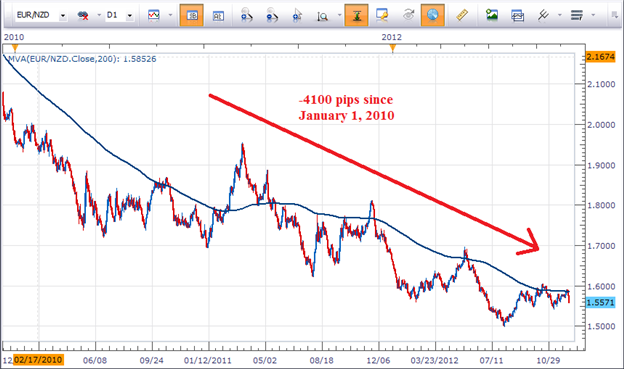Screen dimensions: 624x369
Task: Select the pitchfork drawing lines tool
Action: pyautogui.click(x=543, y=16)
